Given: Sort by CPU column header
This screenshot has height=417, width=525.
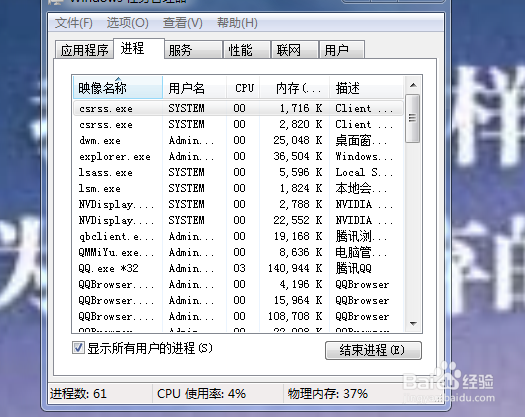Looking at the screenshot, I should click(x=243, y=88).
